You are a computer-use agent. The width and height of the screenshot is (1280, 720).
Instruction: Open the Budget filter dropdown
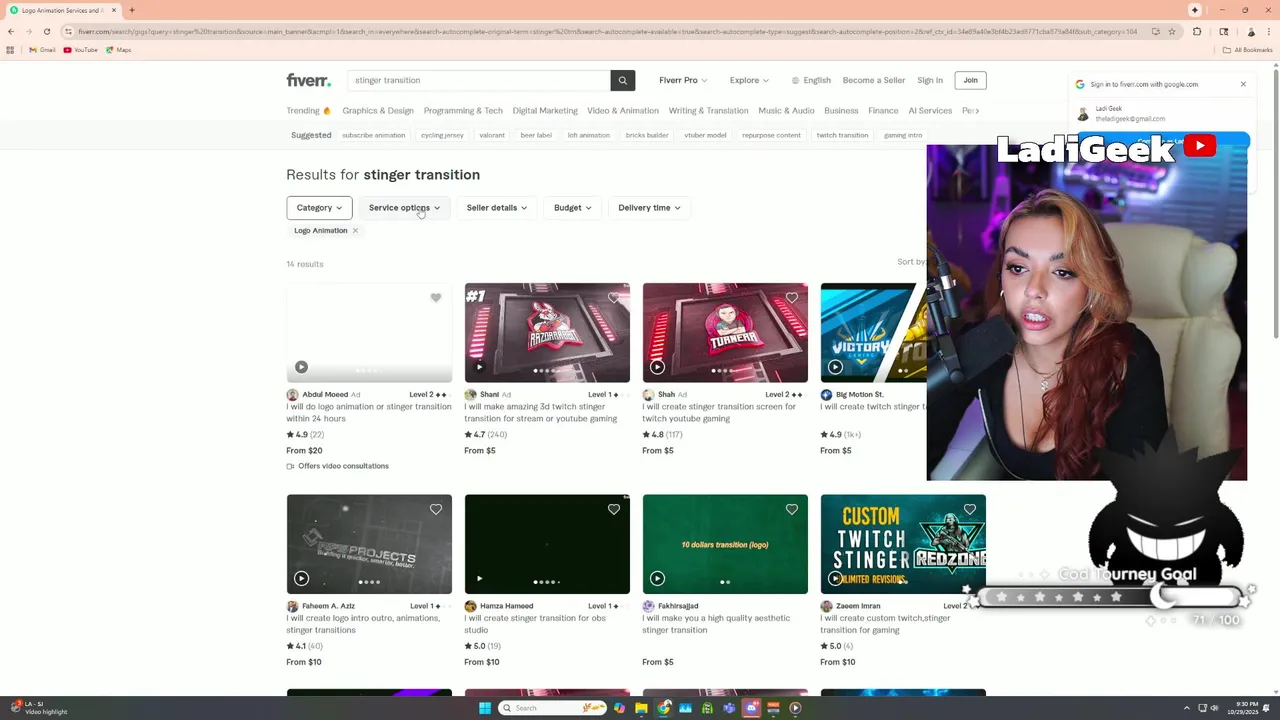coord(573,208)
